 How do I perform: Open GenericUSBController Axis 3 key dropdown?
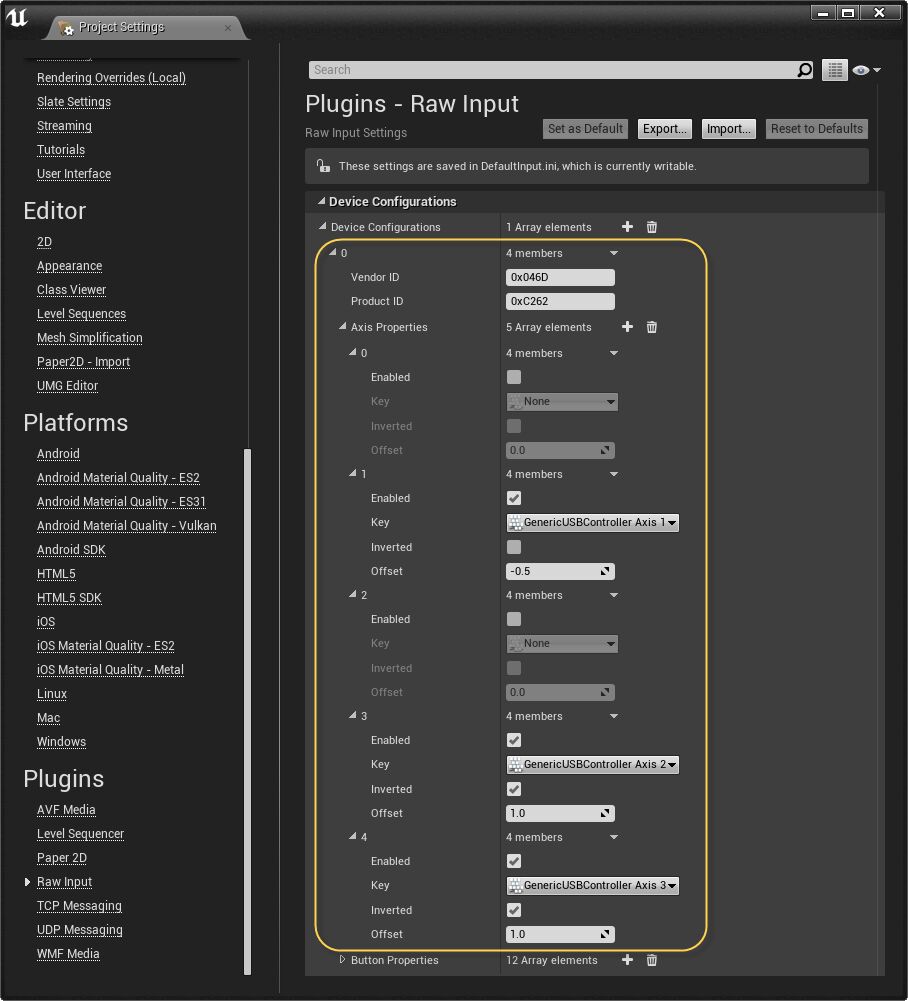(x=593, y=885)
